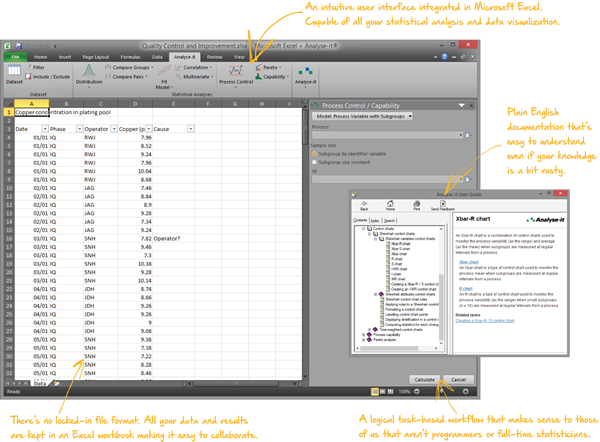Open the Phase column filter dropdown
Image resolution: width=600 pixels, height=442 pixels.
point(79,129)
